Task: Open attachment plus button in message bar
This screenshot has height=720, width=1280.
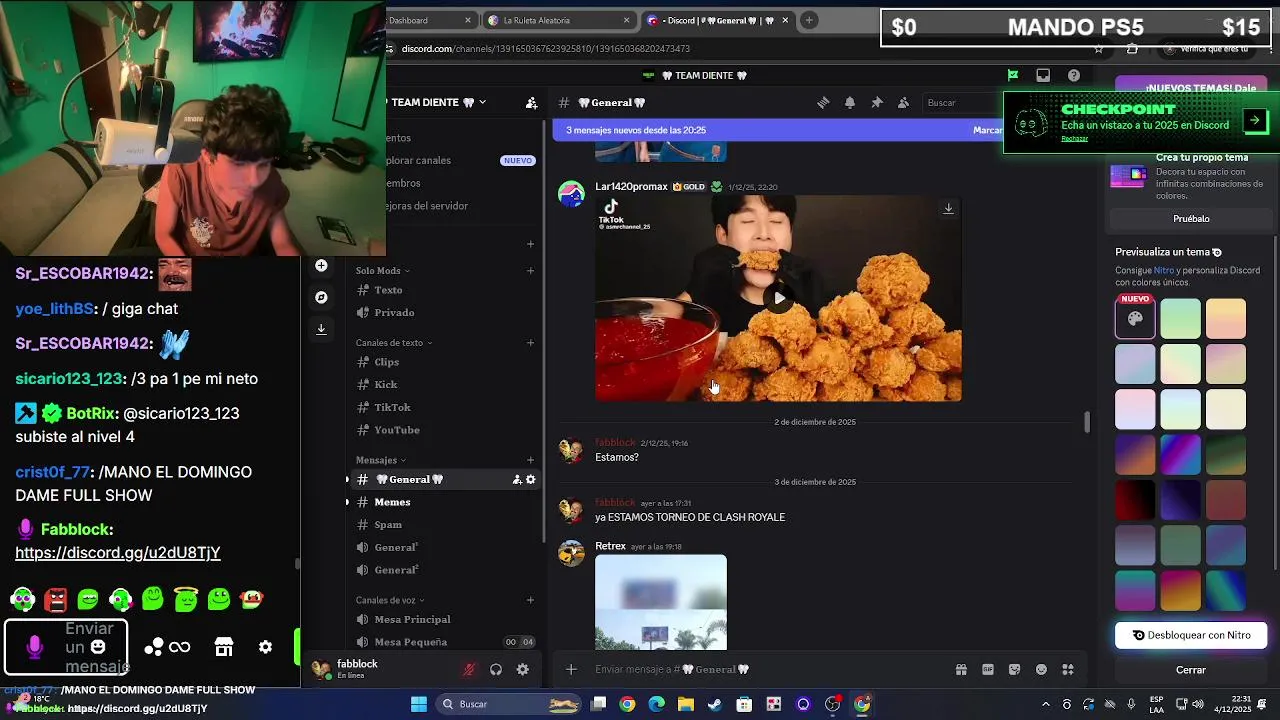Action: (x=571, y=670)
